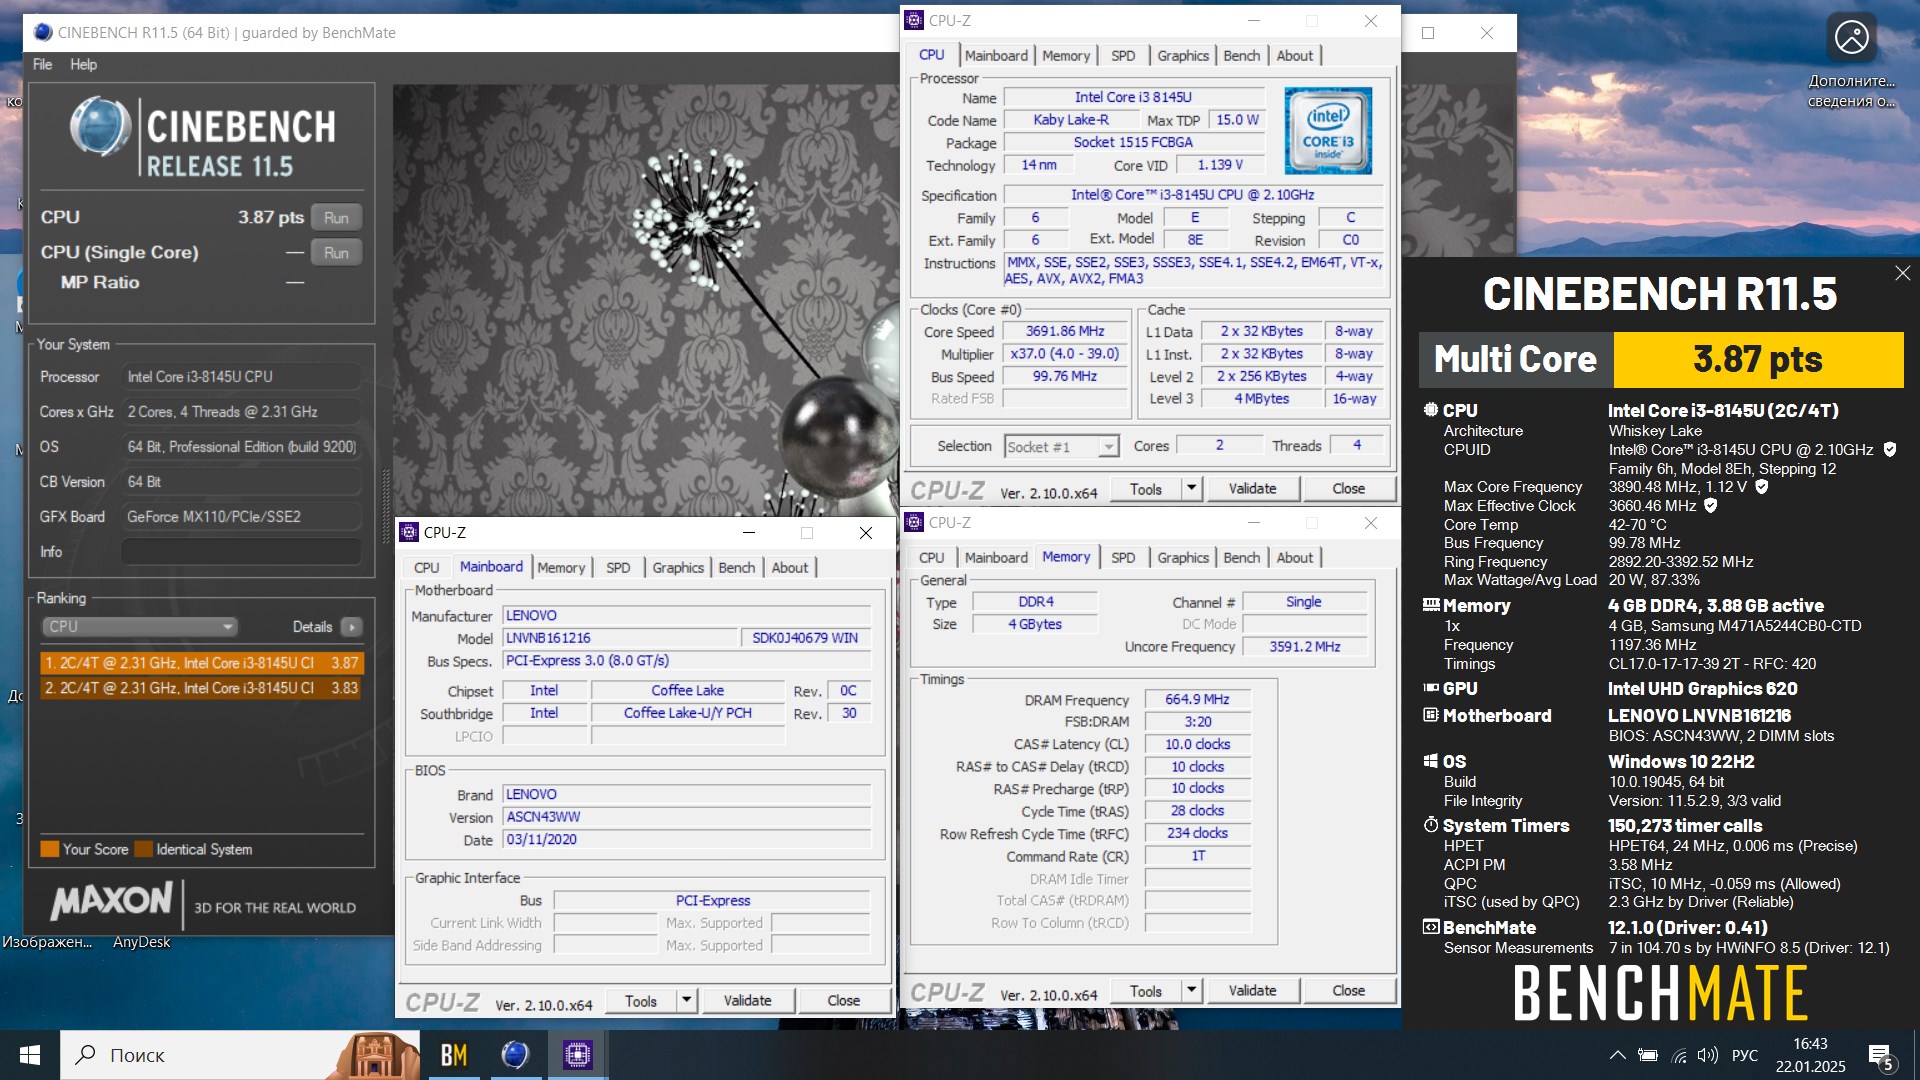Open the BenchMate taskbar icon
The height and width of the screenshot is (1080, 1920).
click(454, 1055)
